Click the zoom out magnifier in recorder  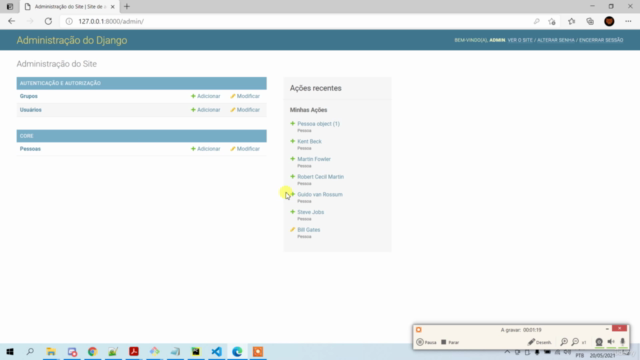click(x=575, y=342)
